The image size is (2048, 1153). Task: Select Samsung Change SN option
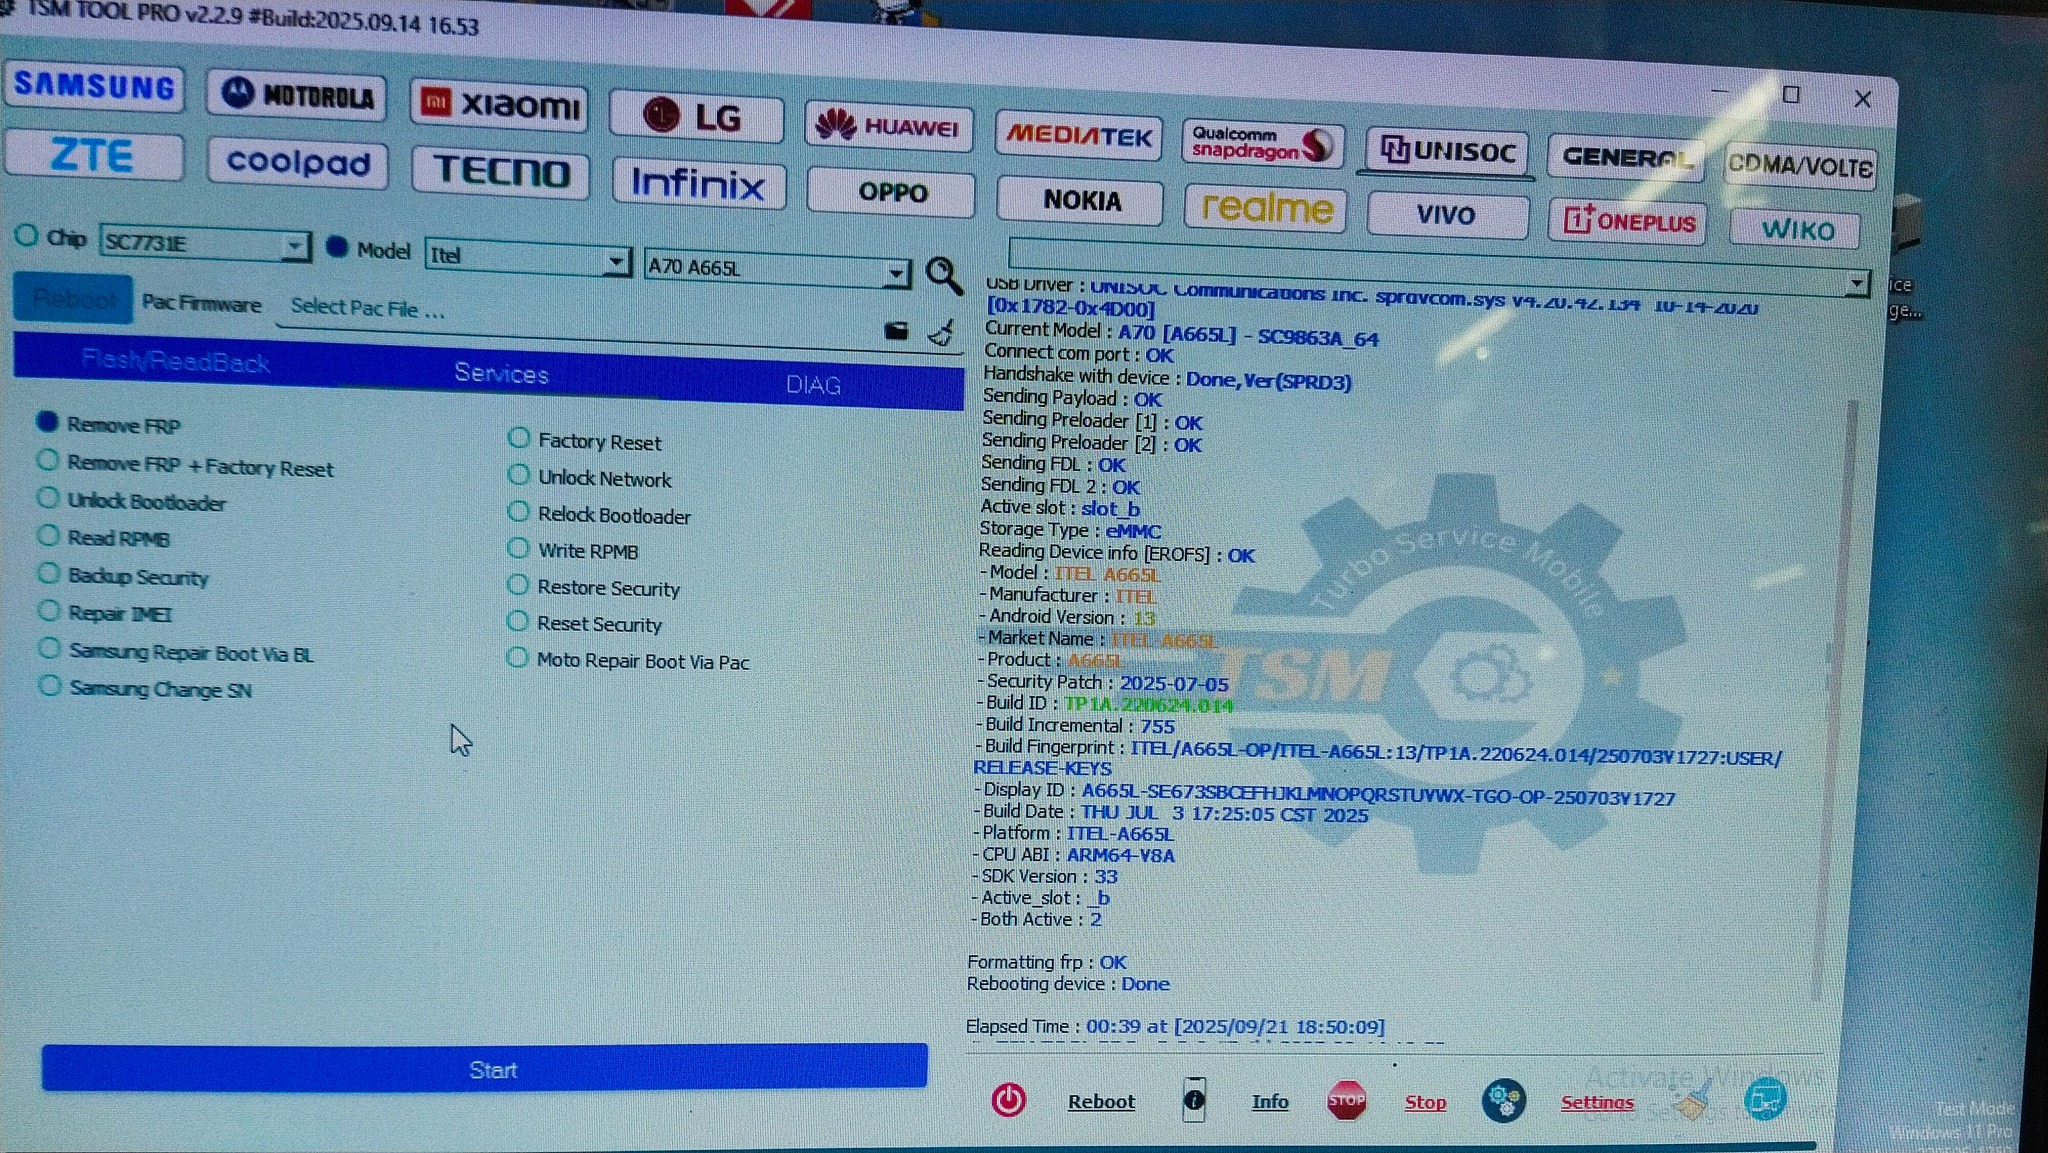(x=49, y=685)
